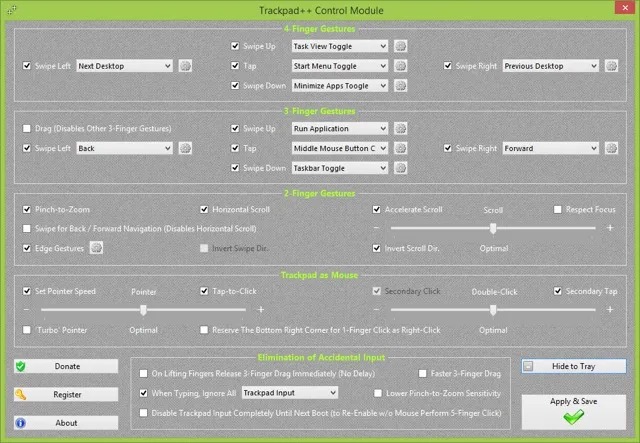The height and width of the screenshot is (443, 640).
Task: Open settings gear for 4-finger Swipe Left
Action: click(185, 66)
